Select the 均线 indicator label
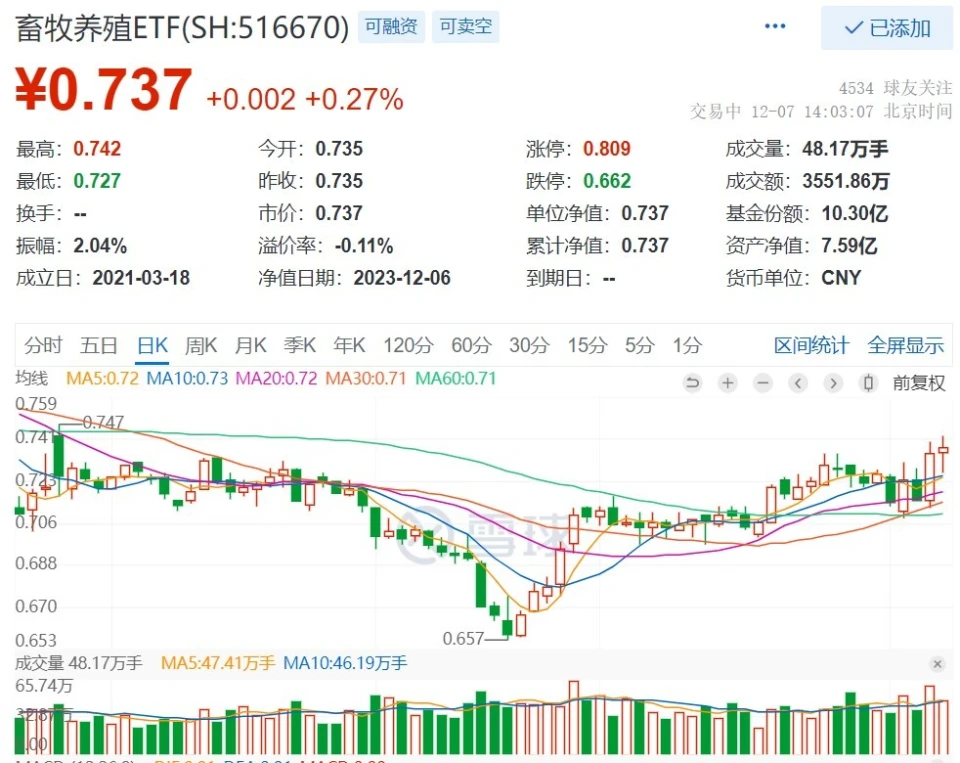 [32, 379]
